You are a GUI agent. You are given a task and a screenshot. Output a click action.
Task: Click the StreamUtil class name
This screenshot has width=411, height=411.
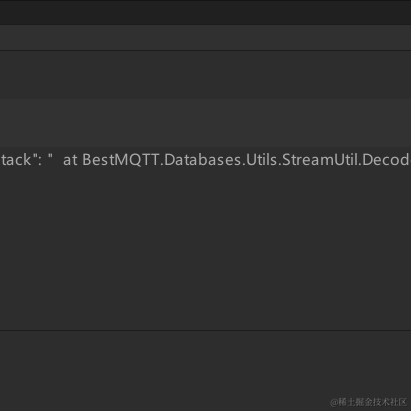tap(320, 160)
